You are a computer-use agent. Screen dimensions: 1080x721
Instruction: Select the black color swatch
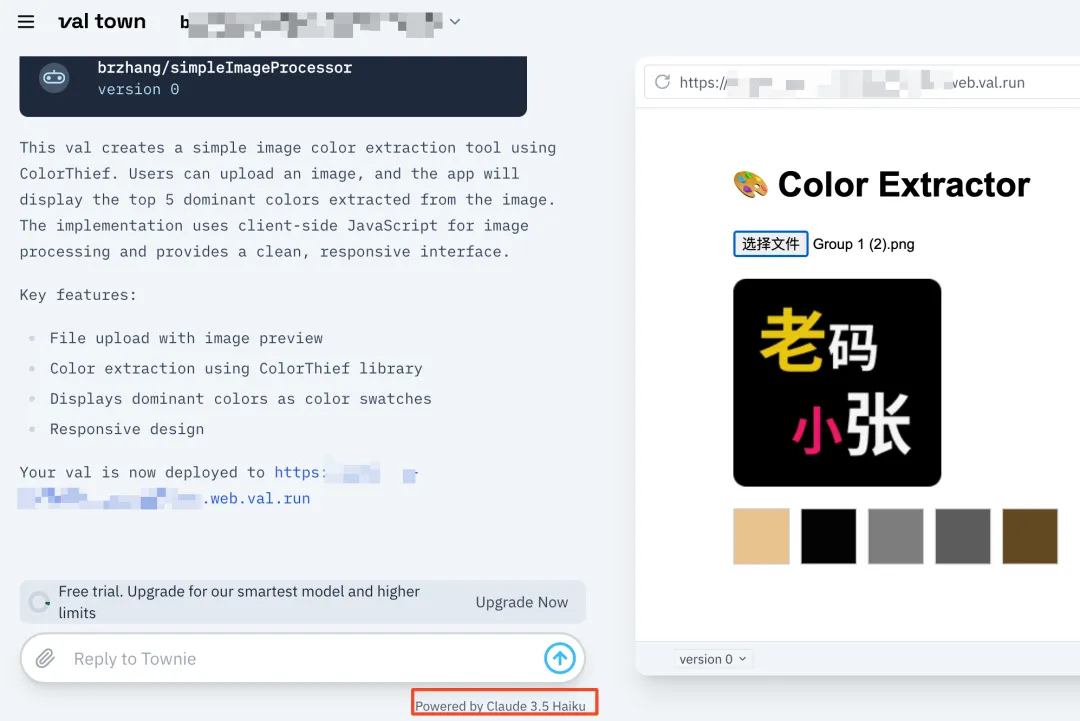tap(829, 536)
